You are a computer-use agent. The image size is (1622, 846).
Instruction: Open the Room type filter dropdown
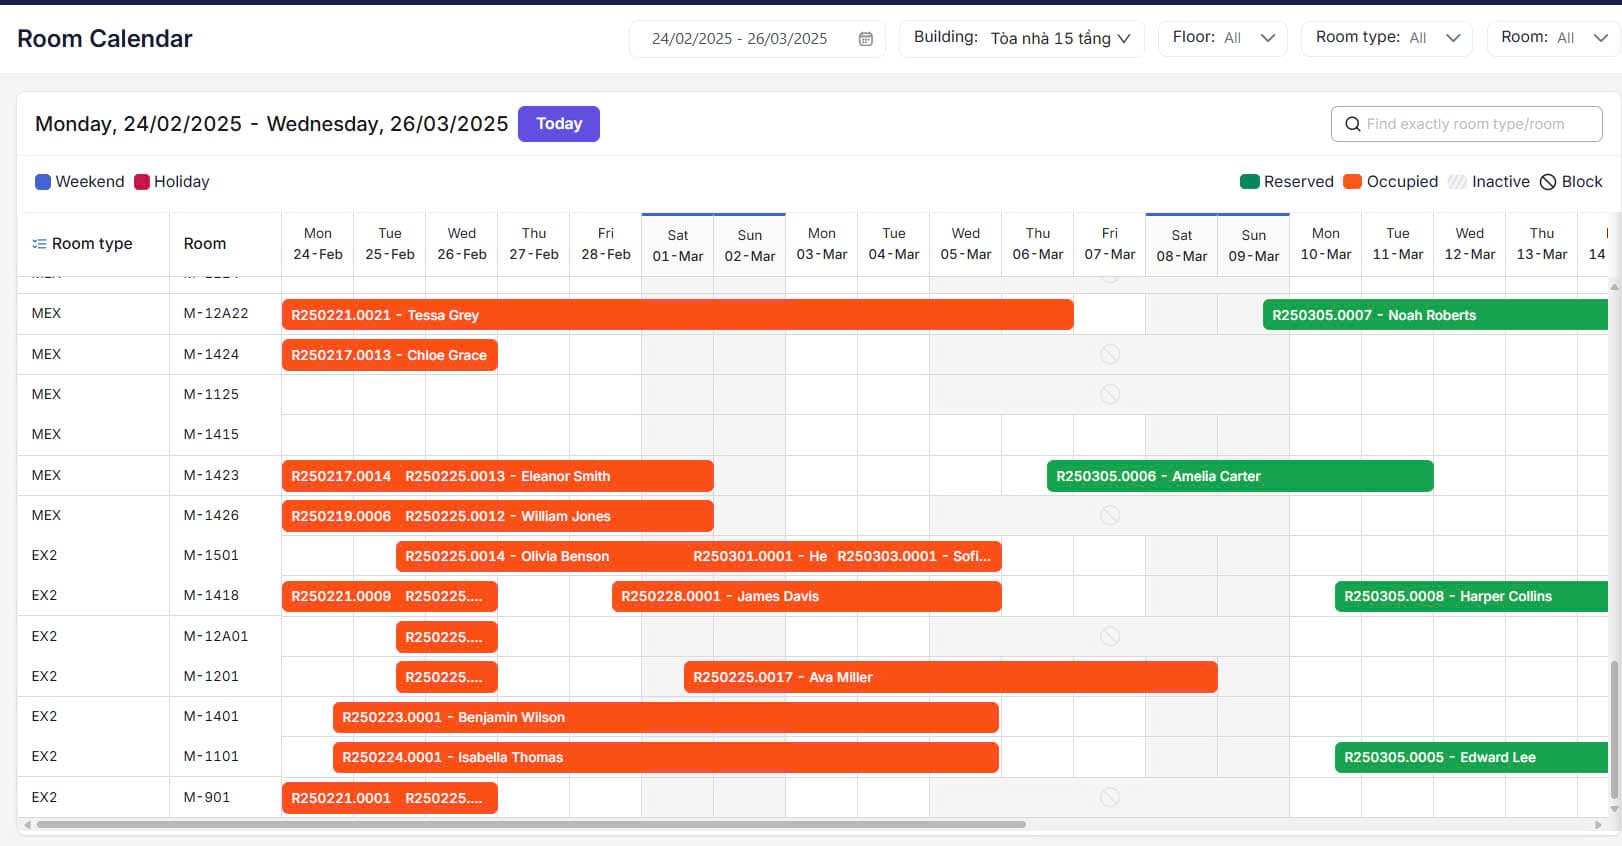coord(1387,38)
